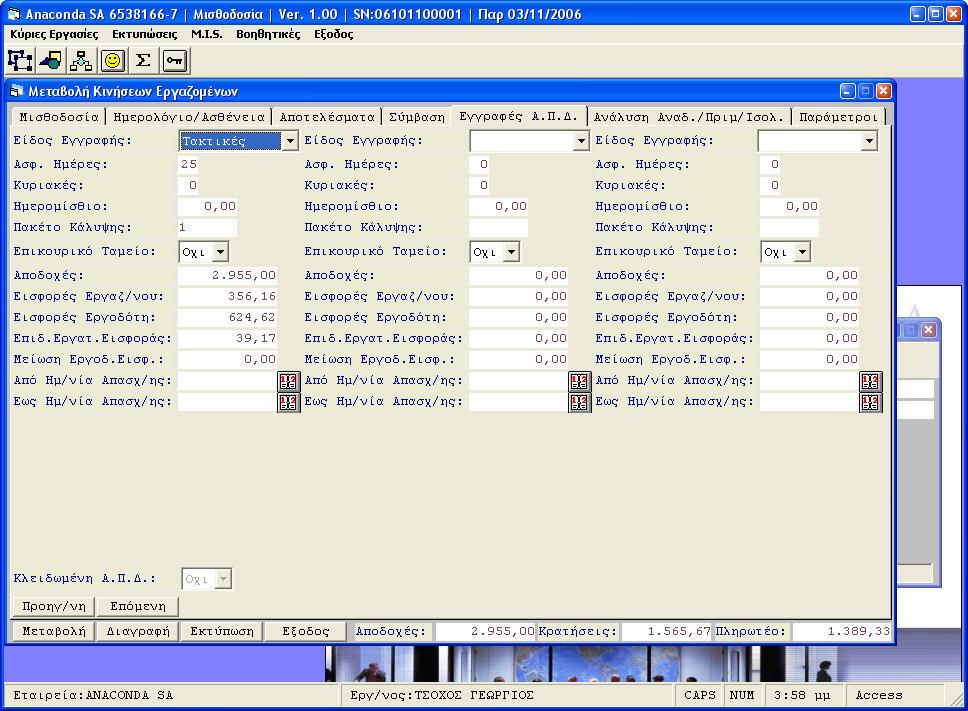Click first column Ημερομίσθιο field
Screen dimensions: 968x711
click(207, 206)
